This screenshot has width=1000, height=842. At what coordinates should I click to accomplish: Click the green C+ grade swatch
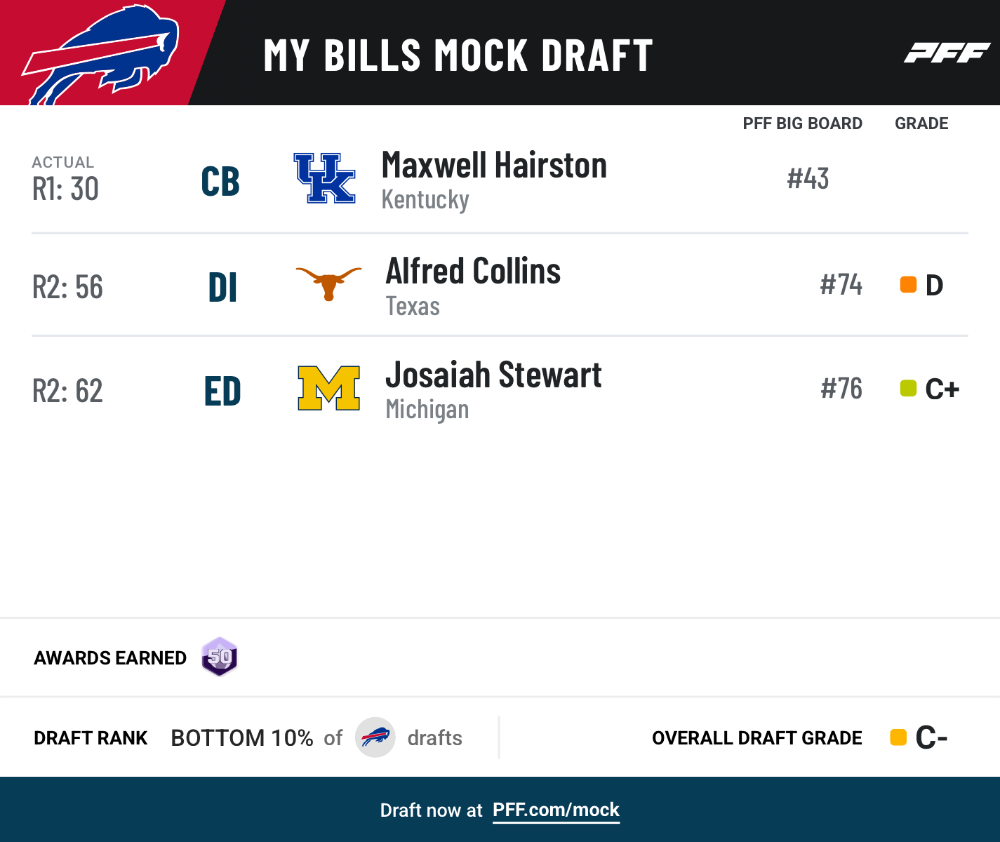(x=908, y=388)
